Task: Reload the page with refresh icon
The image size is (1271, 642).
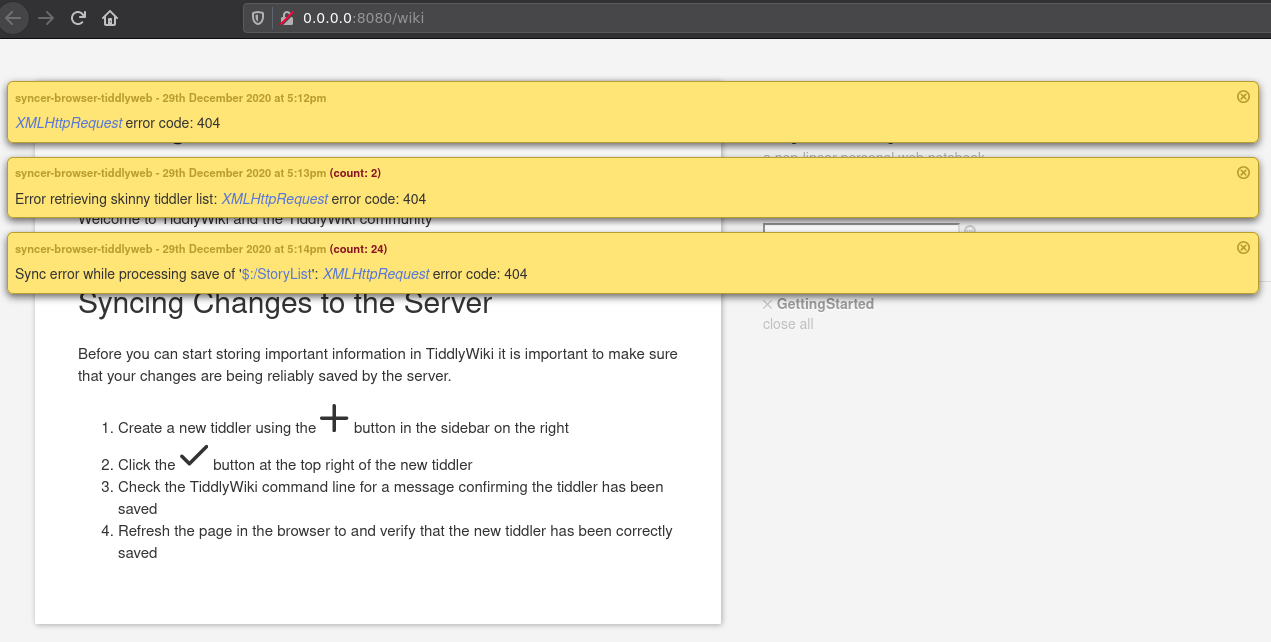Action: 78,18
